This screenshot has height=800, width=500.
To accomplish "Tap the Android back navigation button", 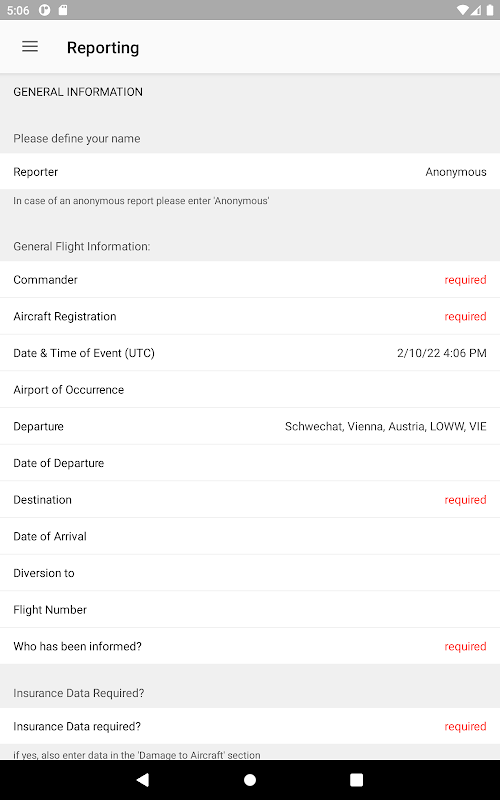I will tap(143, 779).
